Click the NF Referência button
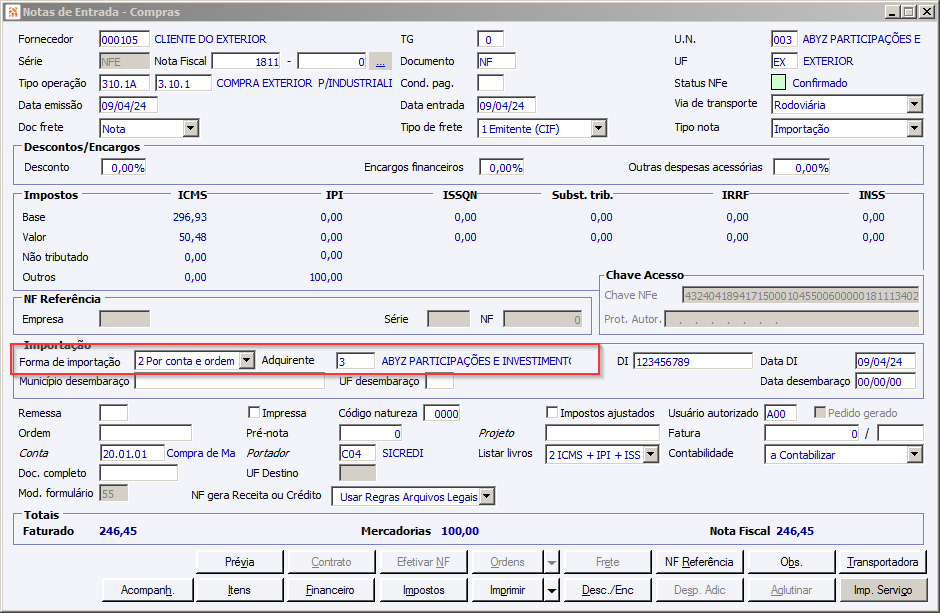The height and width of the screenshot is (613, 940). tap(699, 562)
